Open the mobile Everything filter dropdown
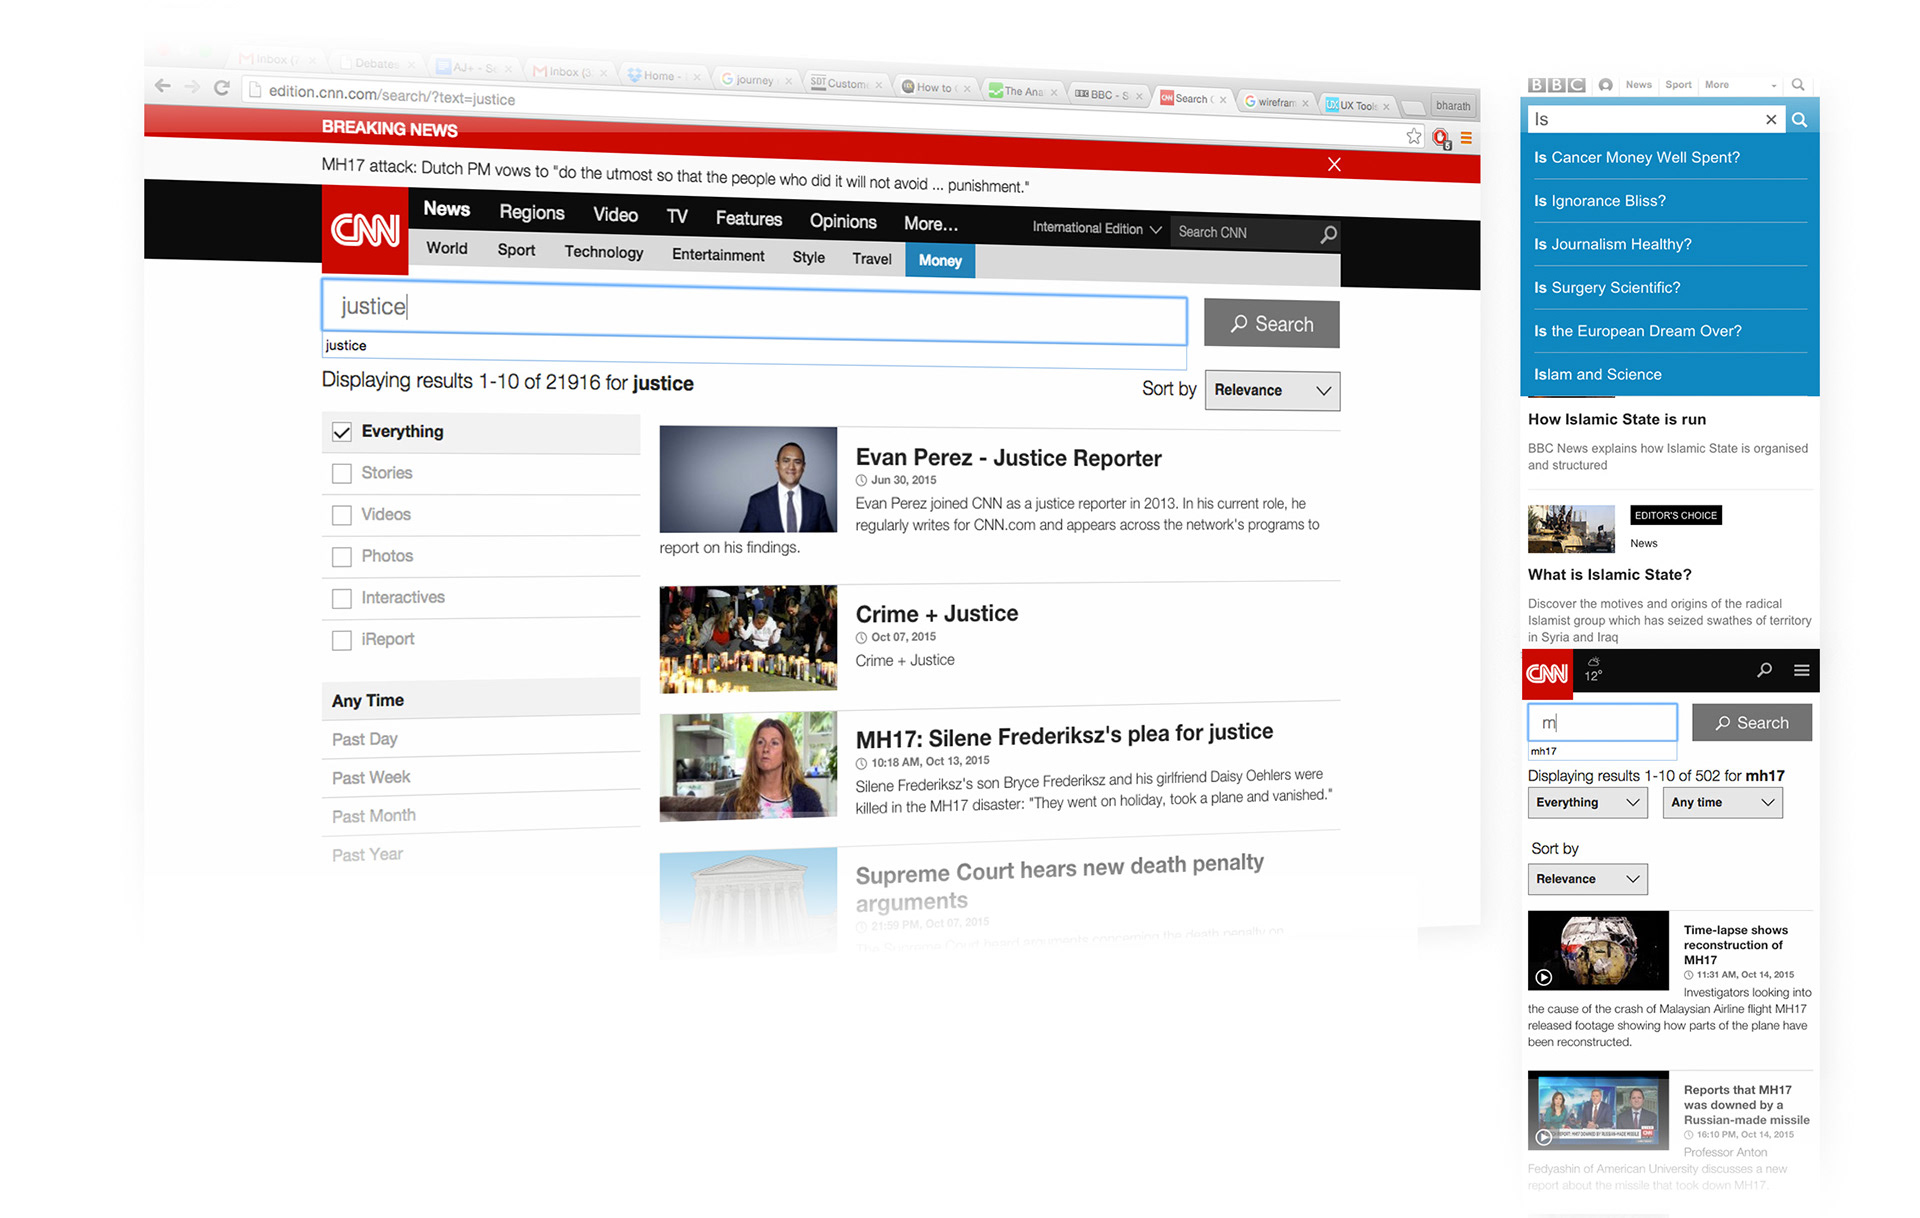This screenshot has height=1218, width=1920. 1587,802
